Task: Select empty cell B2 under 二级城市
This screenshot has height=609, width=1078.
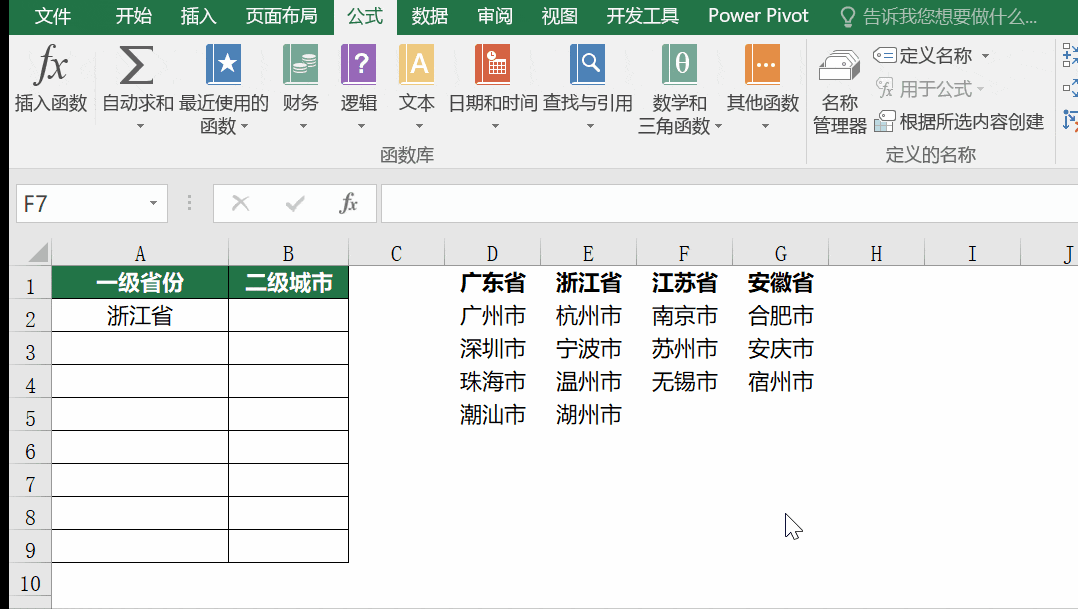Action: tap(289, 315)
